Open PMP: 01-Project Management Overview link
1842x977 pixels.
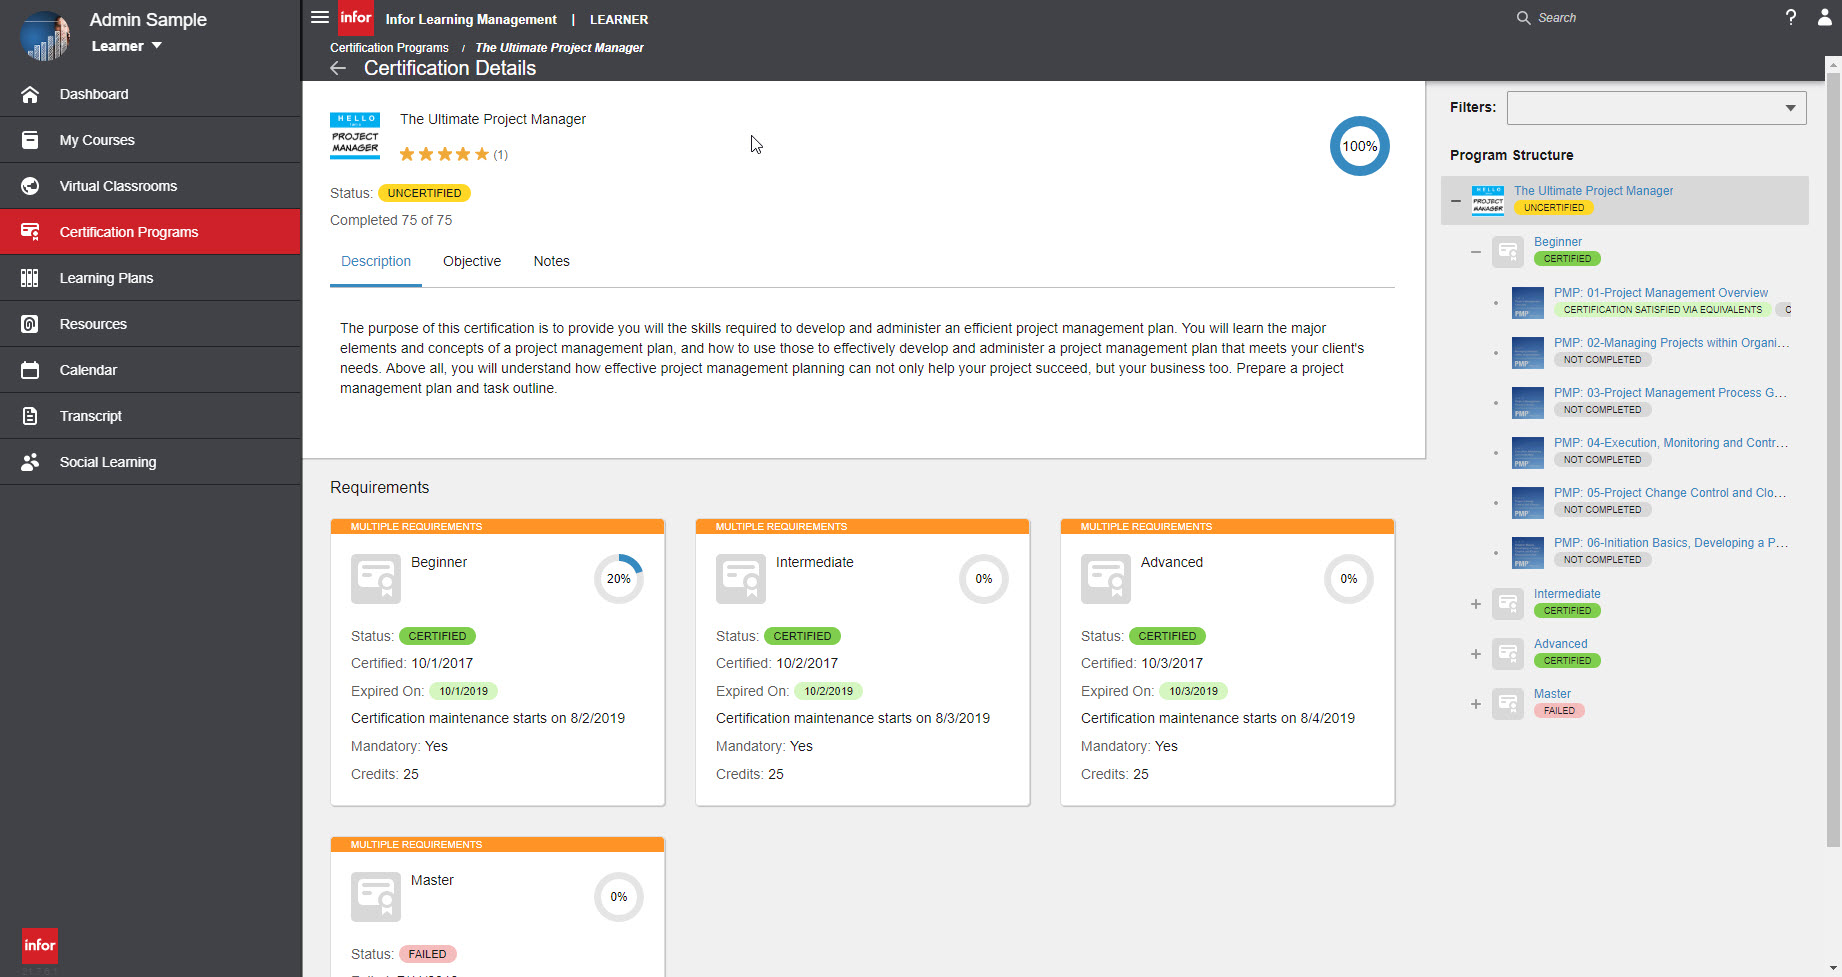click(1660, 292)
